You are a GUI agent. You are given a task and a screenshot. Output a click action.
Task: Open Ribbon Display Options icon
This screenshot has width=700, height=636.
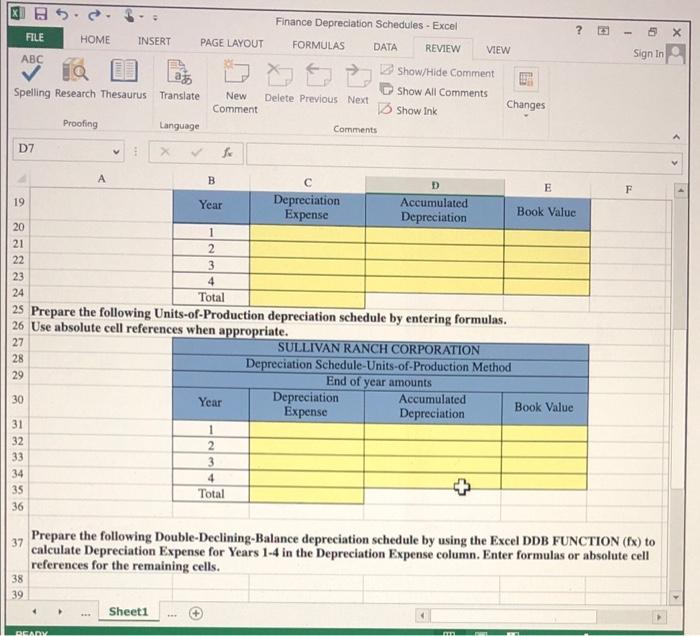tap(603, 31)
